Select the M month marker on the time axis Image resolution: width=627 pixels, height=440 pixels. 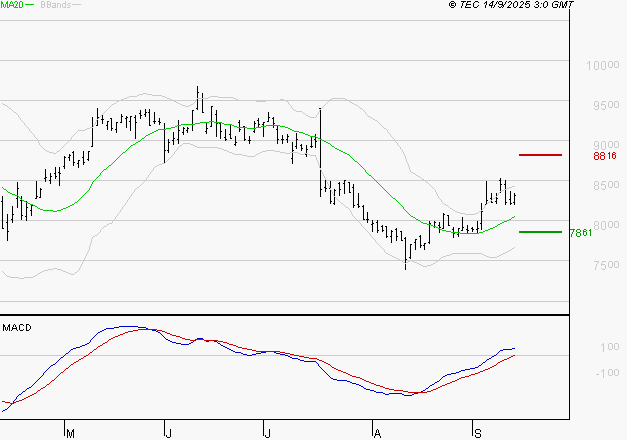pos(70,432)
